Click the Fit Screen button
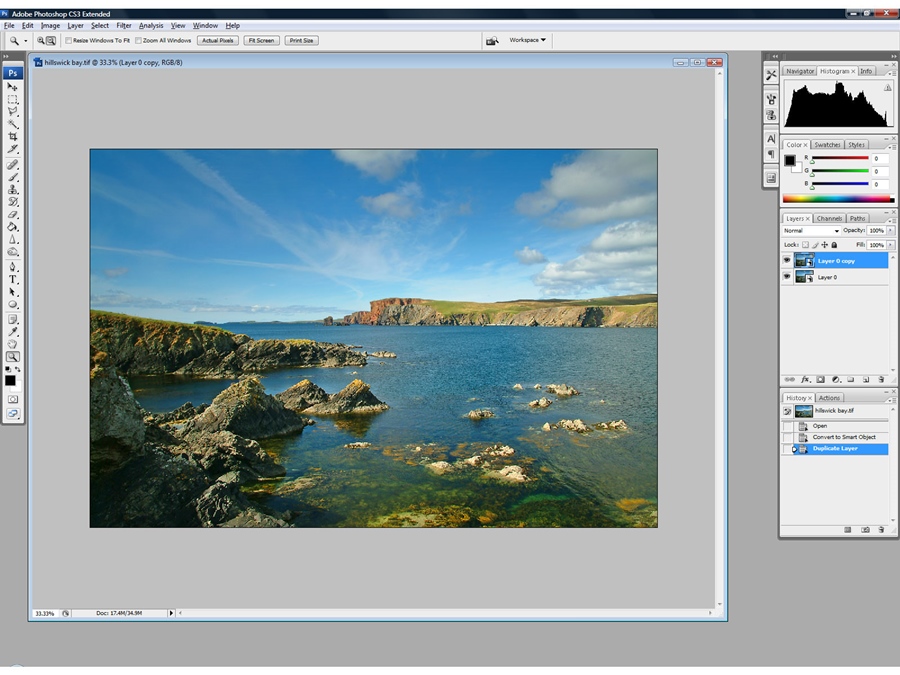Screen dimensions: 900x675 (261, 41)
